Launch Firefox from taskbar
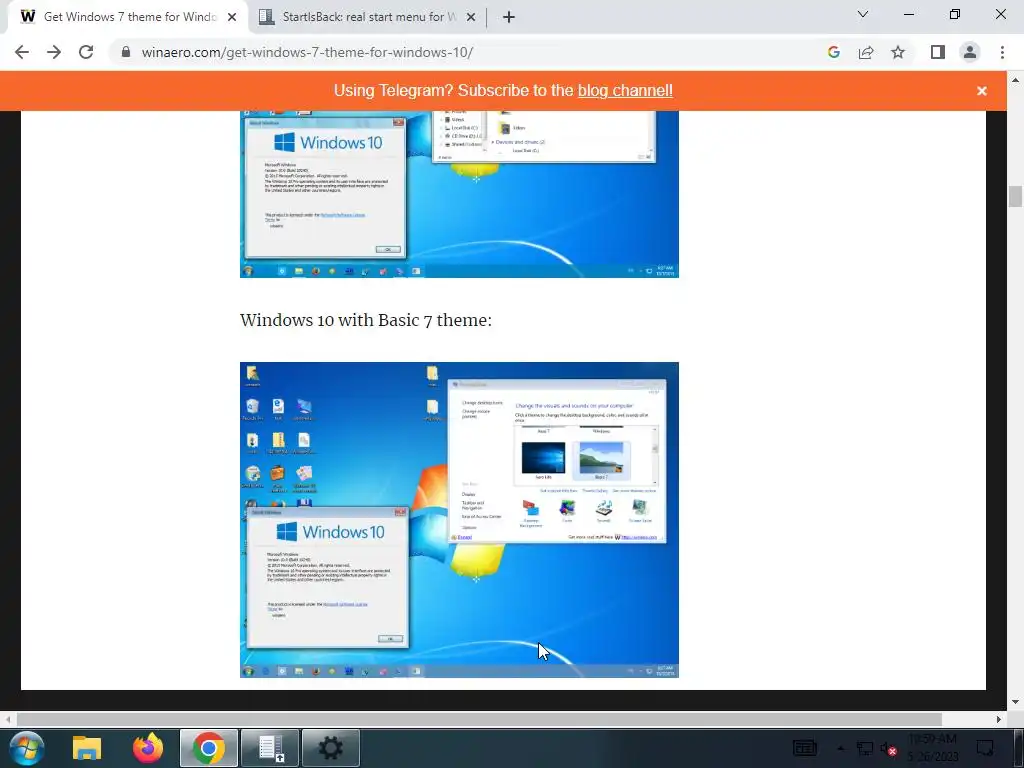The height and width of the screenshot is (768, 1024). coord(148,748)
